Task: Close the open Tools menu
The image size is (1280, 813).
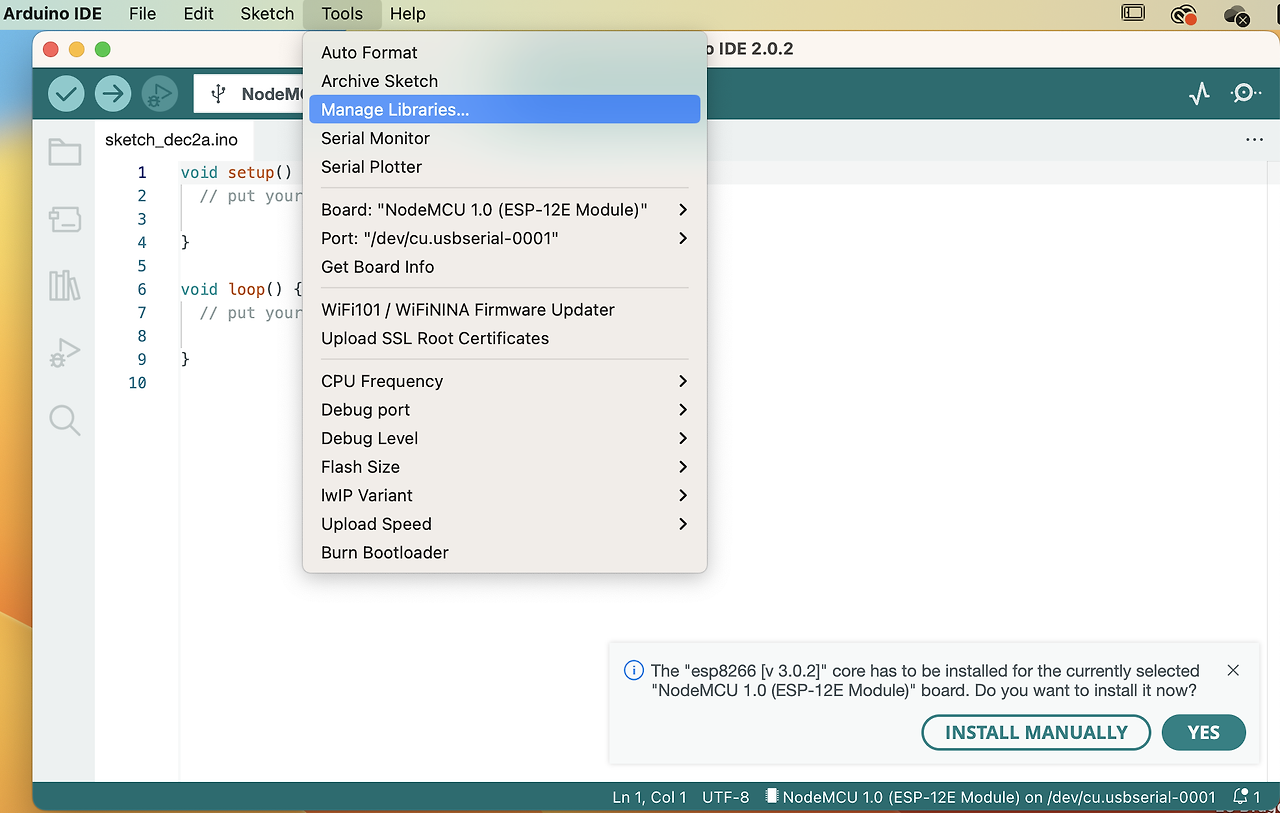Action: click(342, 14)
